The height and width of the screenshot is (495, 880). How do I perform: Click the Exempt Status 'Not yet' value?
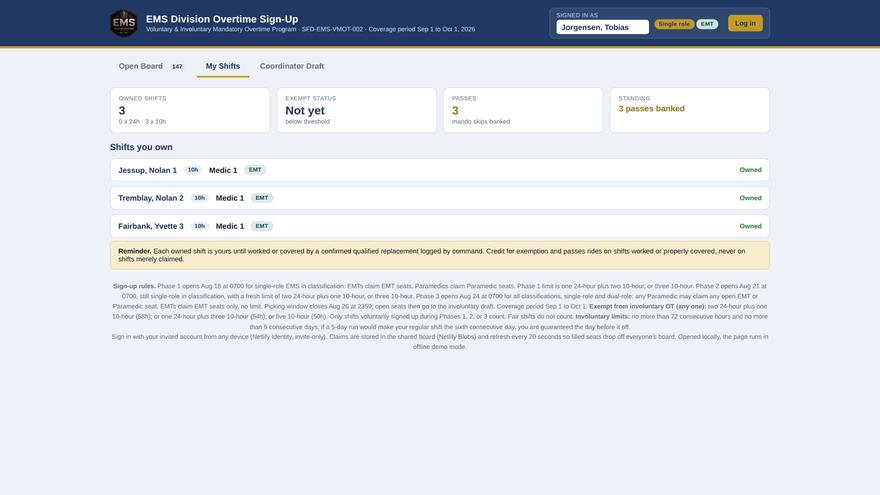(x=305, y=111)
